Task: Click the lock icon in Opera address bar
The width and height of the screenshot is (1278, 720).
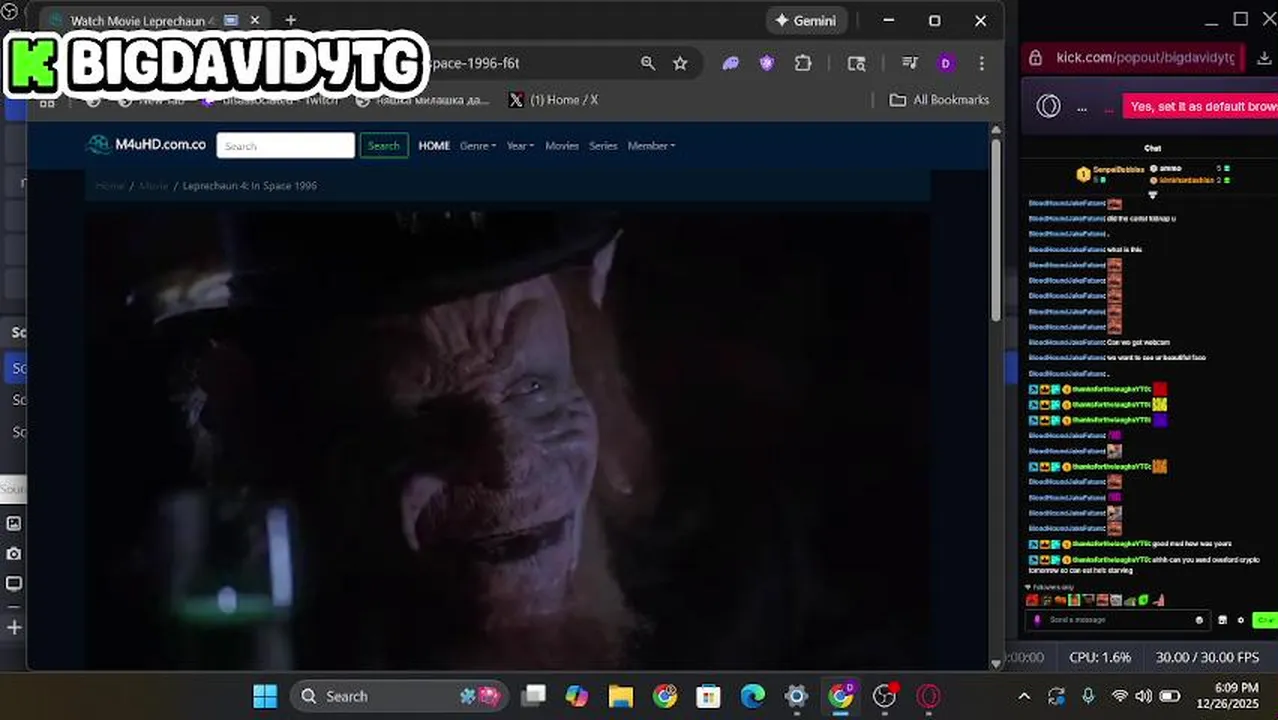Action: (x=1036, y=58)
